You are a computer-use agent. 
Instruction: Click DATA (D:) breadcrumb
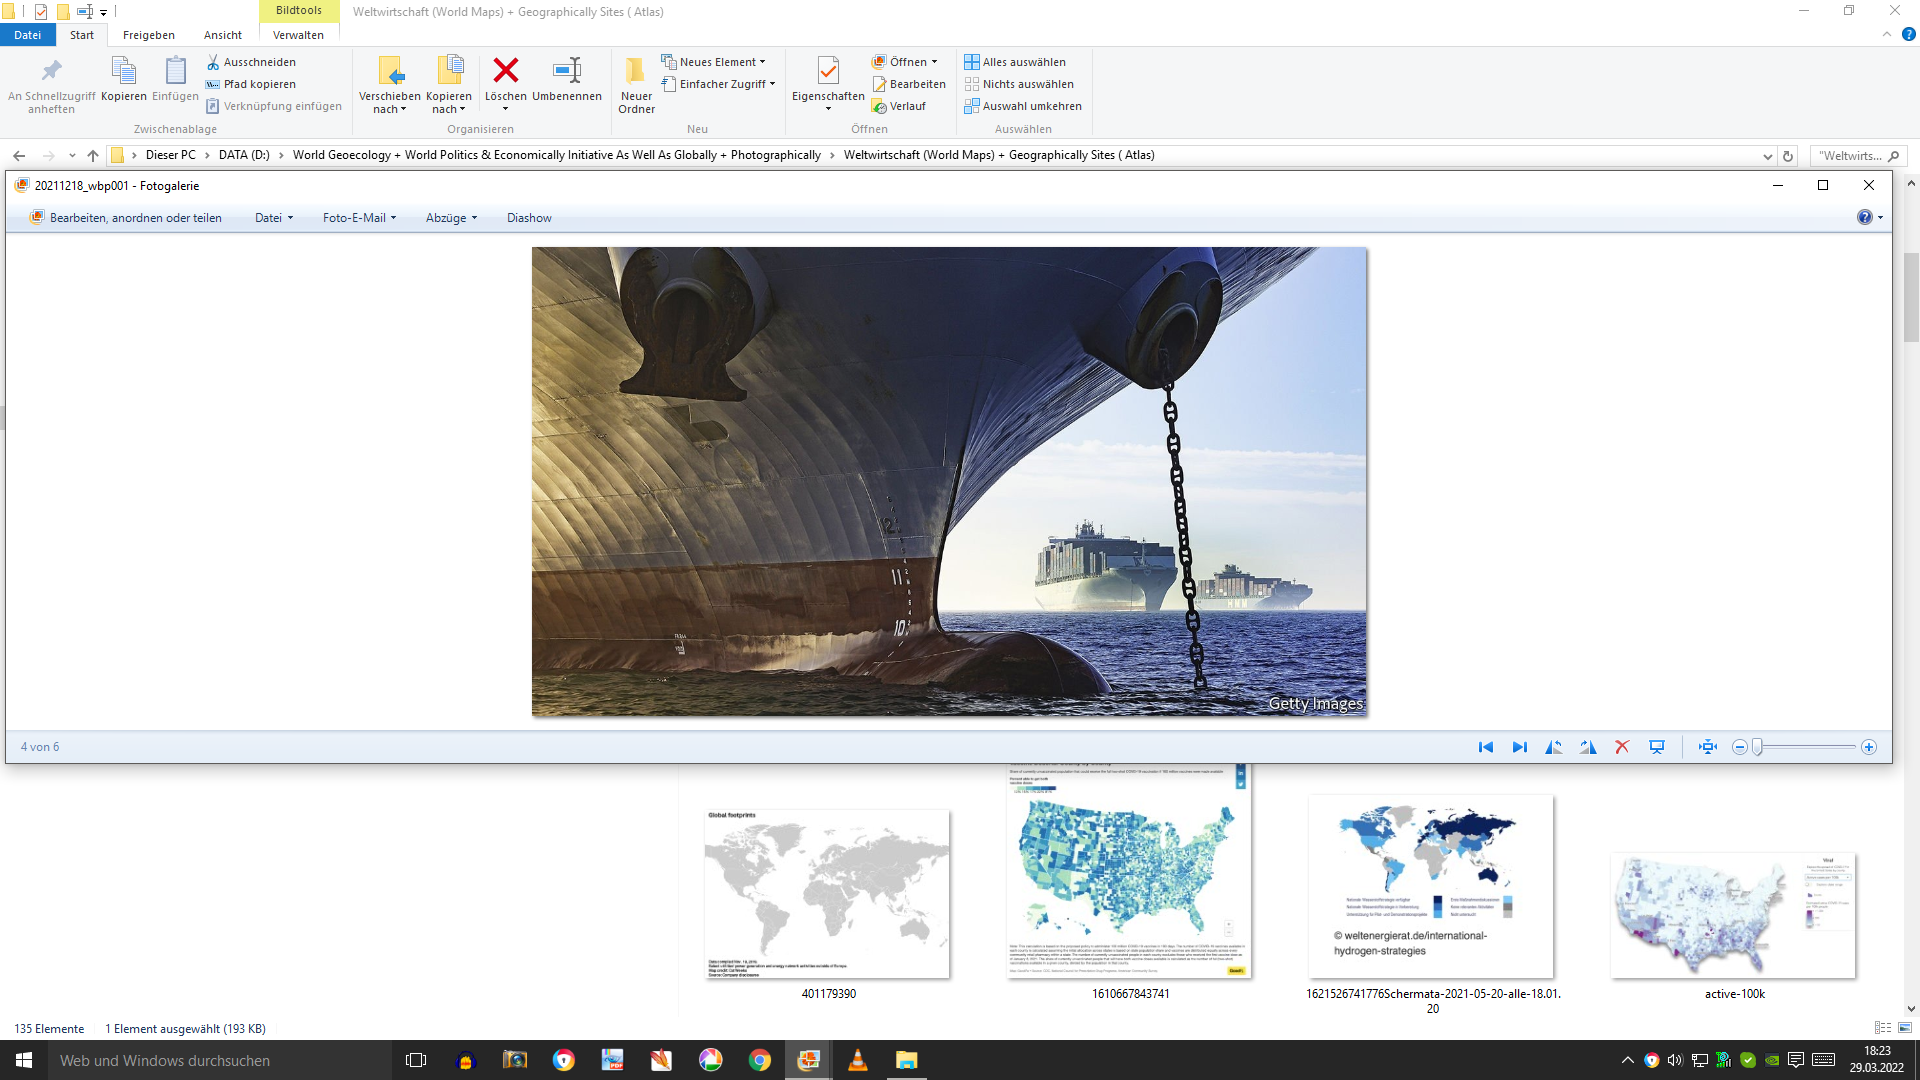[244, 155]
